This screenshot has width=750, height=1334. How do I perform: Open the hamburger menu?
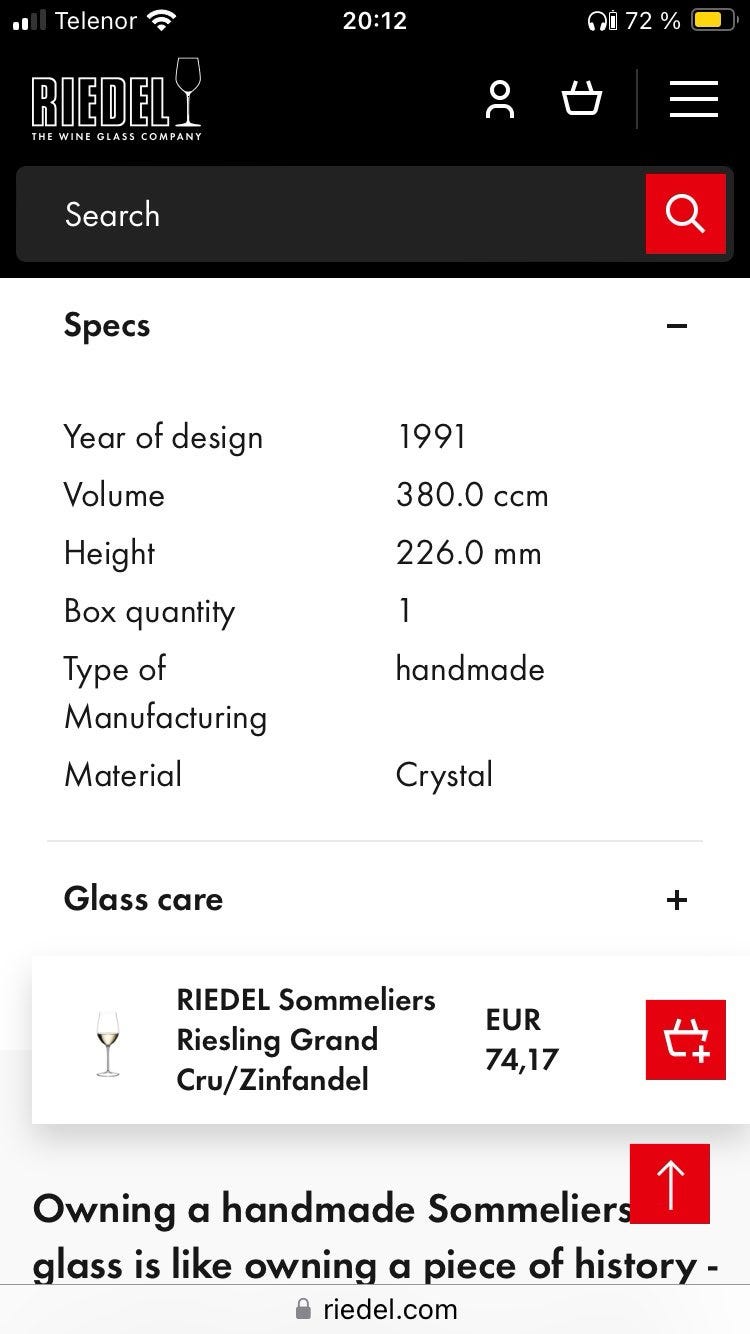pos(694,100)
